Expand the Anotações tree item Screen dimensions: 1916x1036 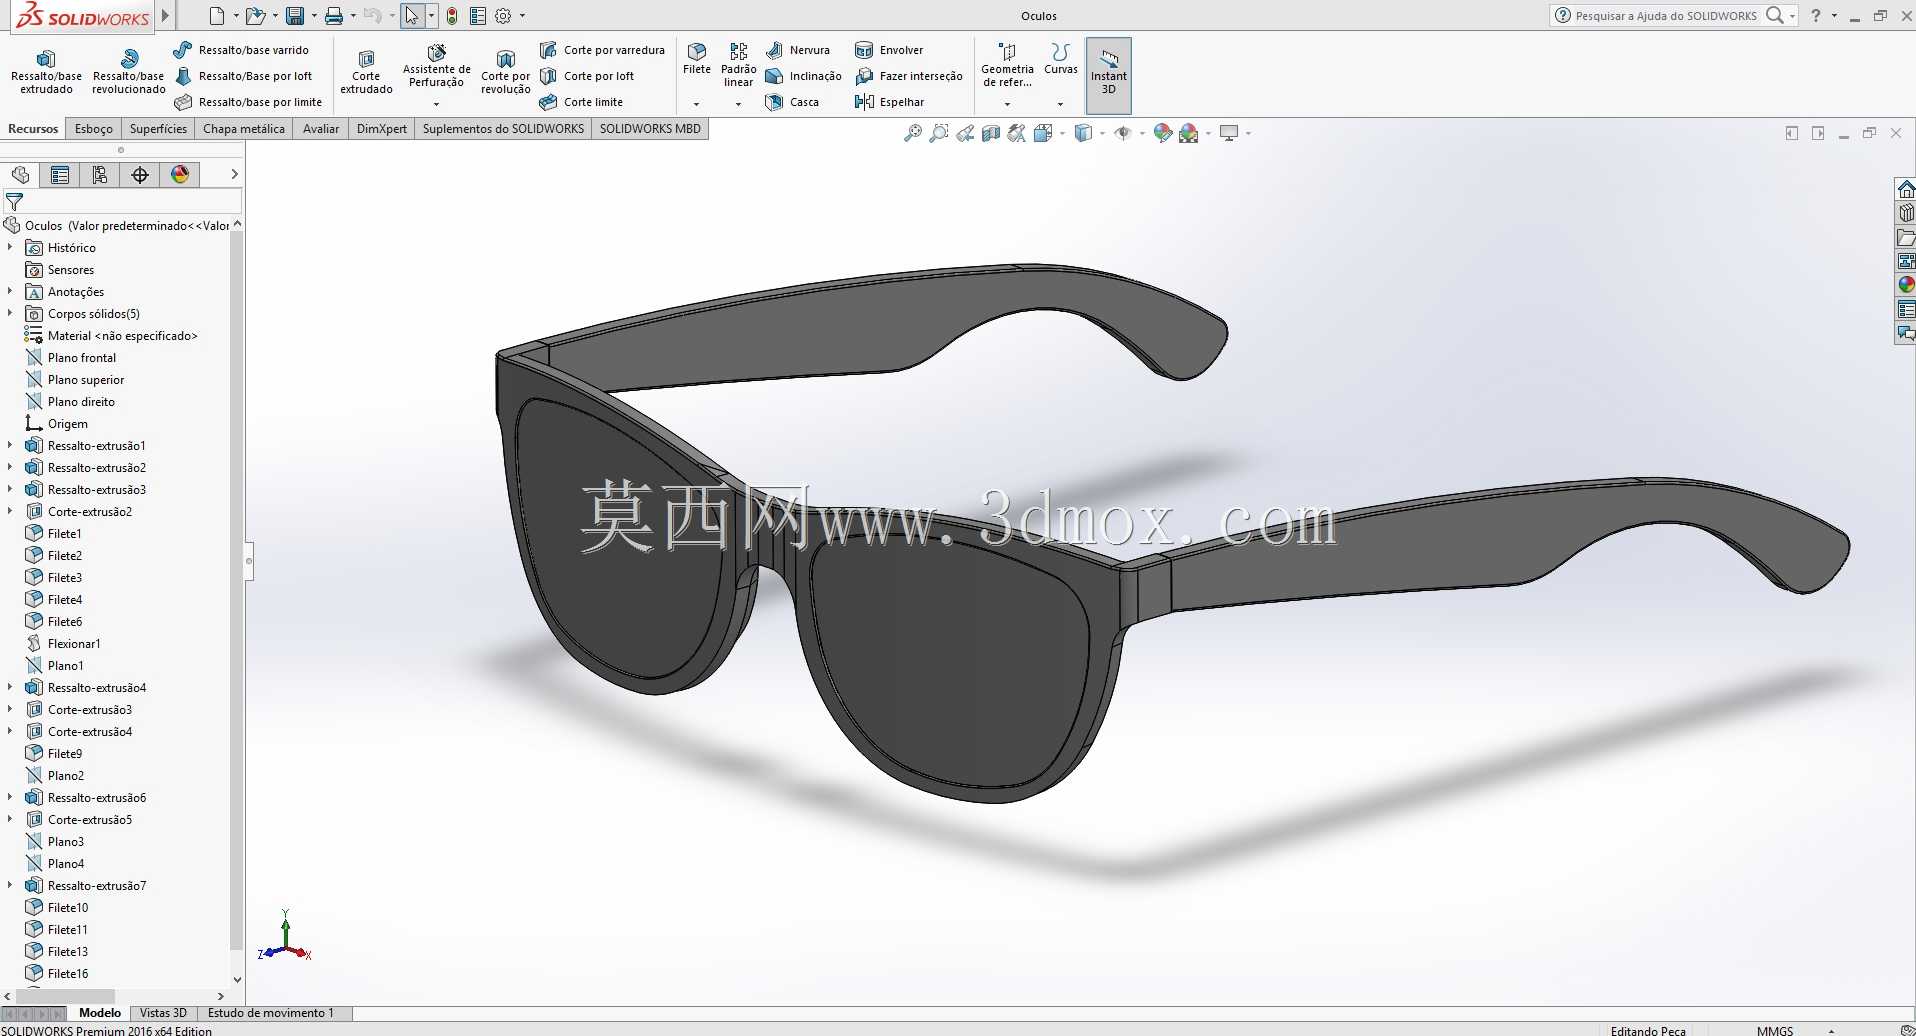(10, 291)
